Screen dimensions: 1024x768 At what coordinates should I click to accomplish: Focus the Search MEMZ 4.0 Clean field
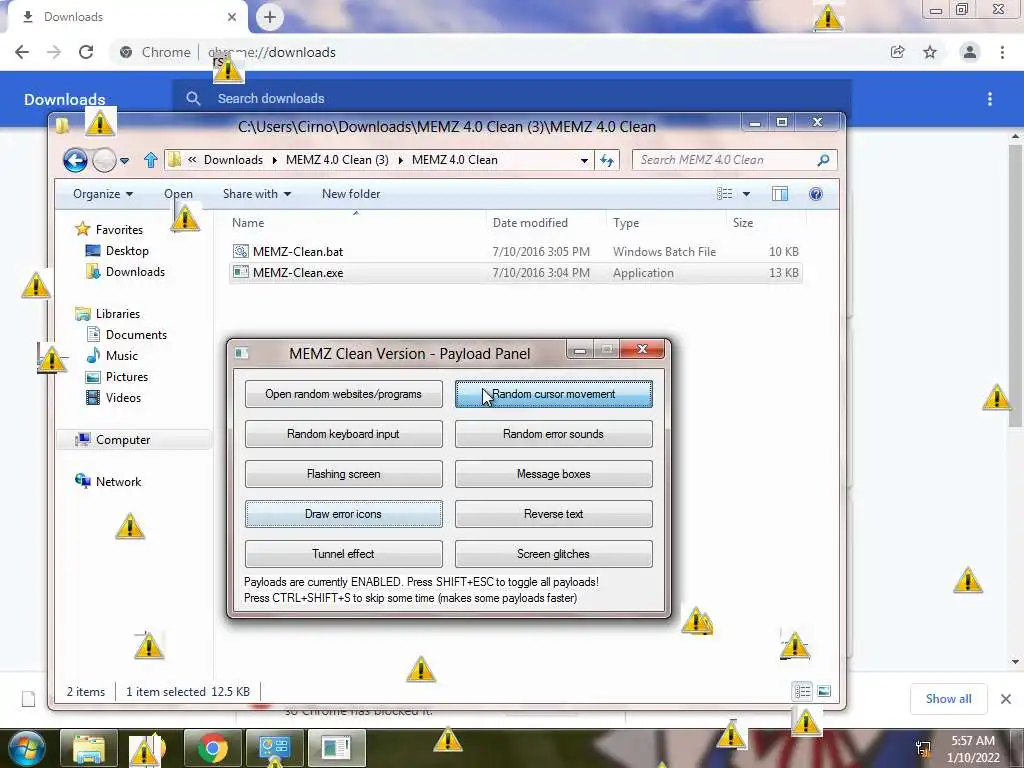[x=734, y=160]
